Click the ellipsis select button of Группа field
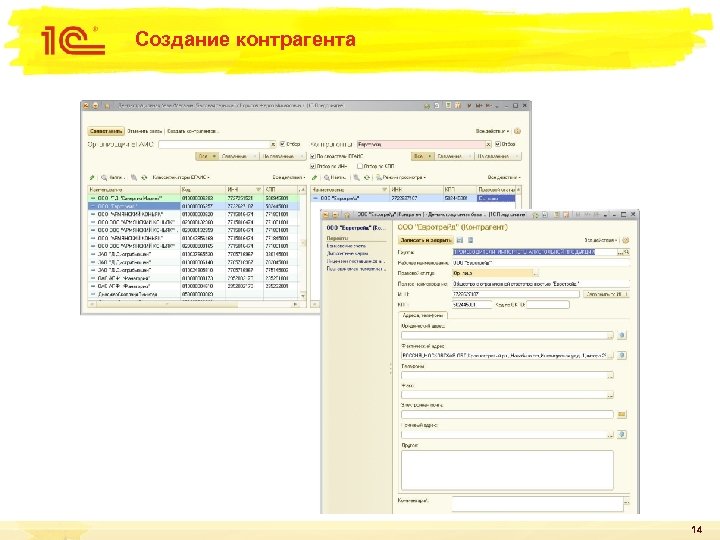Viewport: 720px width, 540px height. 620,252
